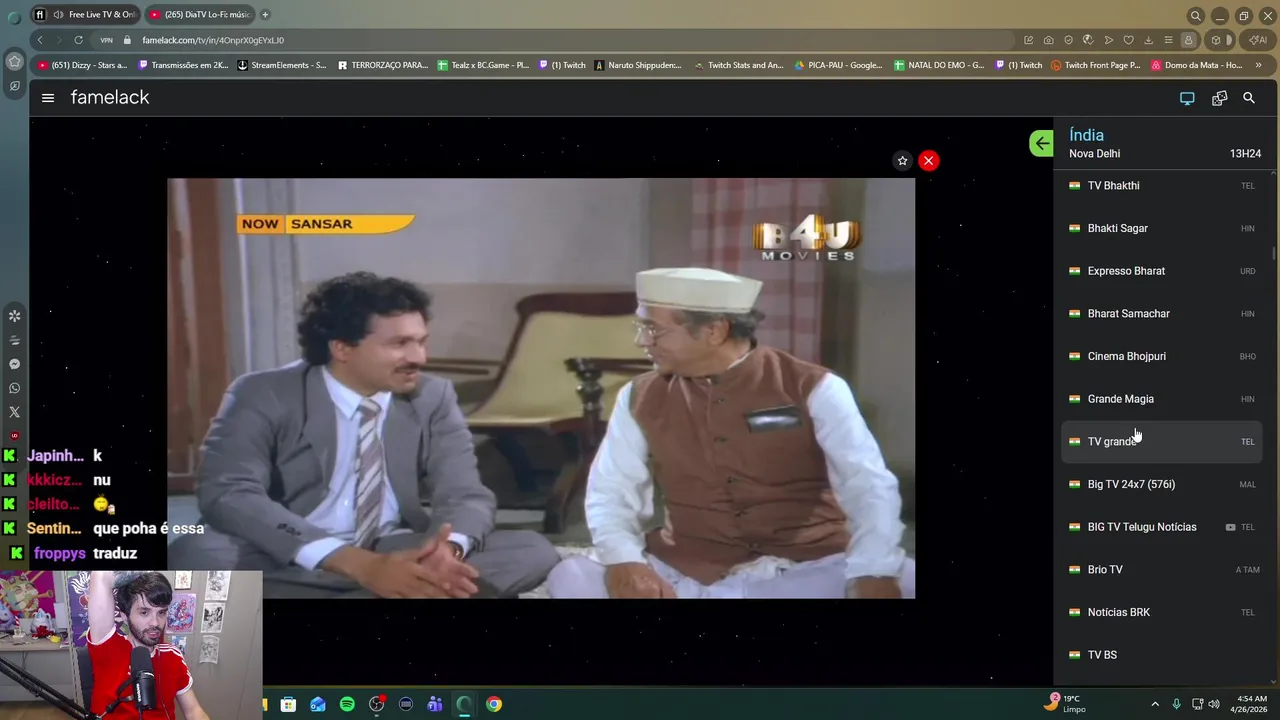The width and height of the screenshot is (1280, 720).
Task: Click the green back arrow beside Índia
Action: [x=1041, y=143]
